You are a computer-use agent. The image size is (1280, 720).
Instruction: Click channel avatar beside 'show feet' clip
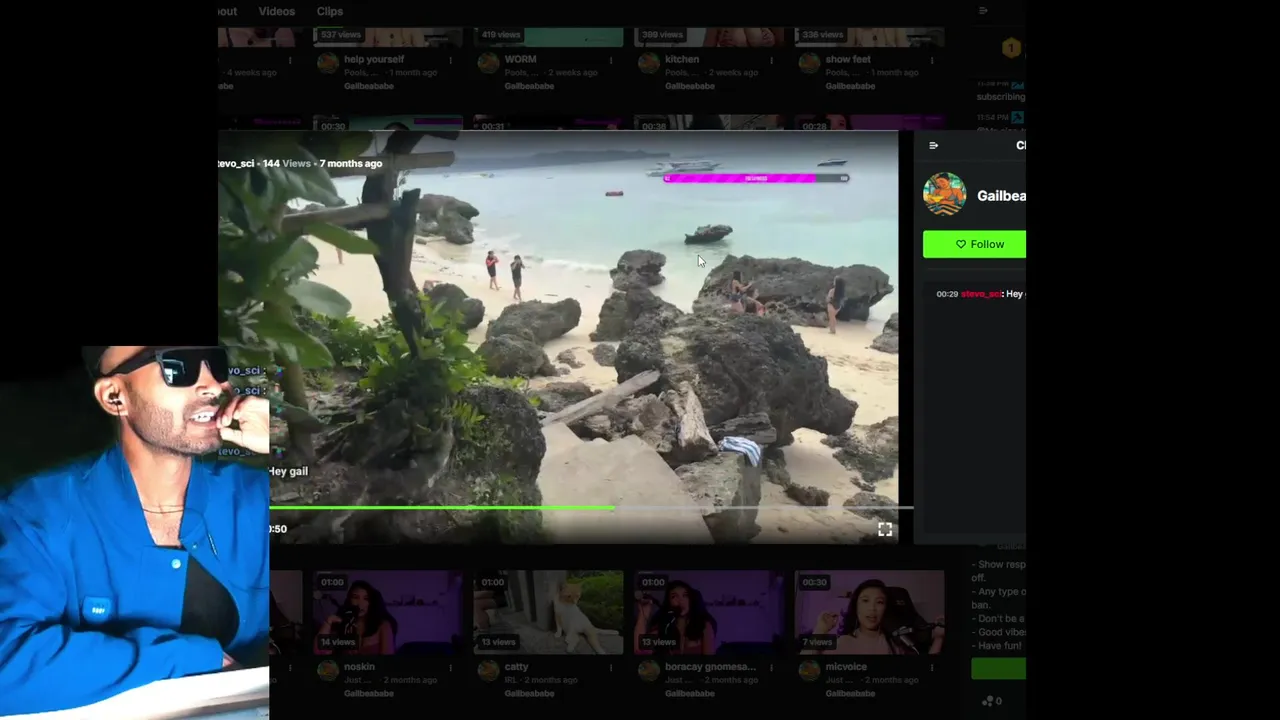tap(809, 63)
